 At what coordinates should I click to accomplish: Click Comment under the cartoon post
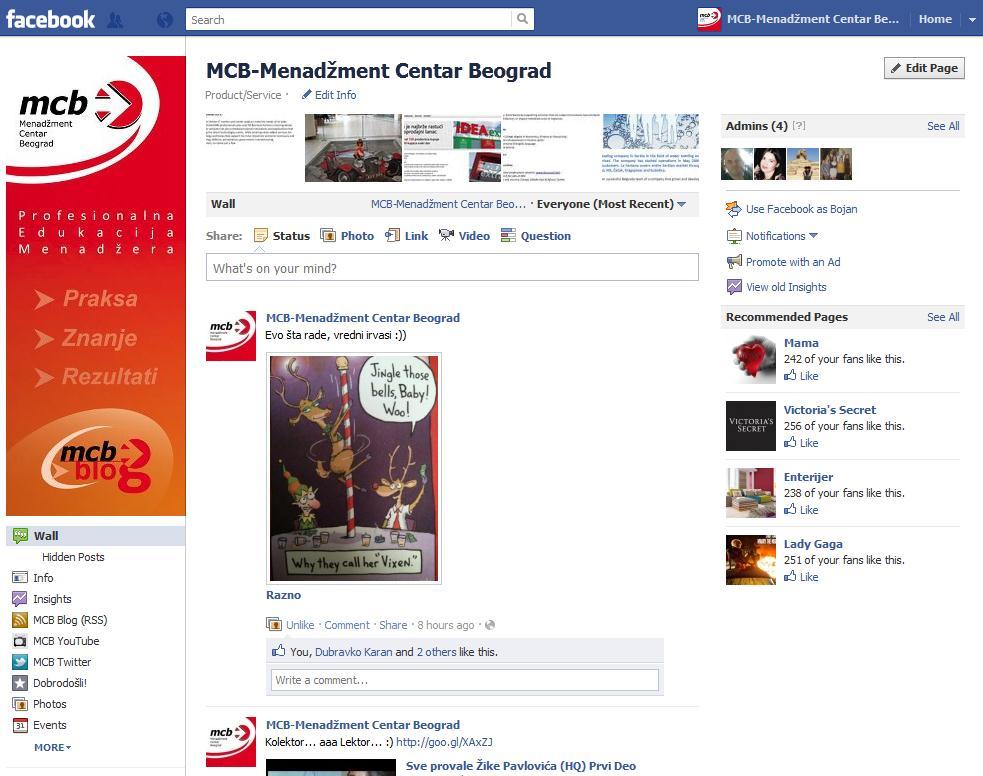[x=347, y=625]
